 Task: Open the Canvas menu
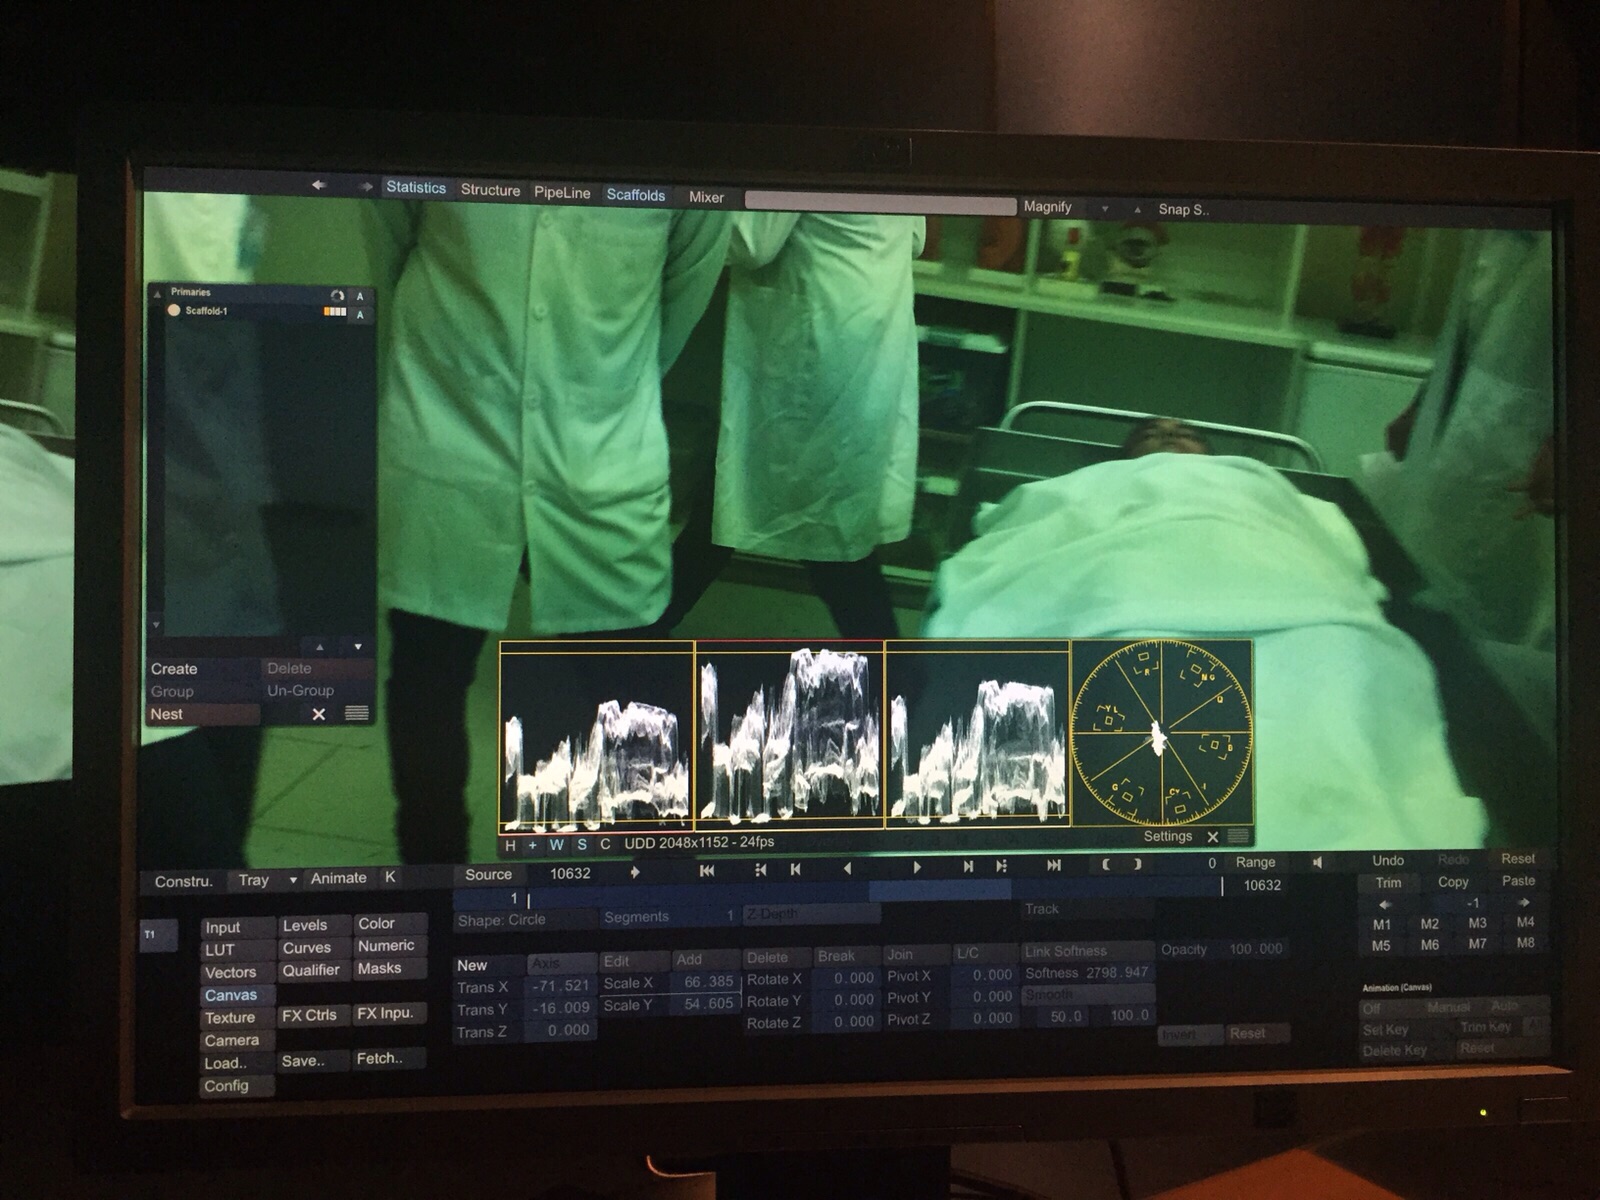click(x=238, y=995)
